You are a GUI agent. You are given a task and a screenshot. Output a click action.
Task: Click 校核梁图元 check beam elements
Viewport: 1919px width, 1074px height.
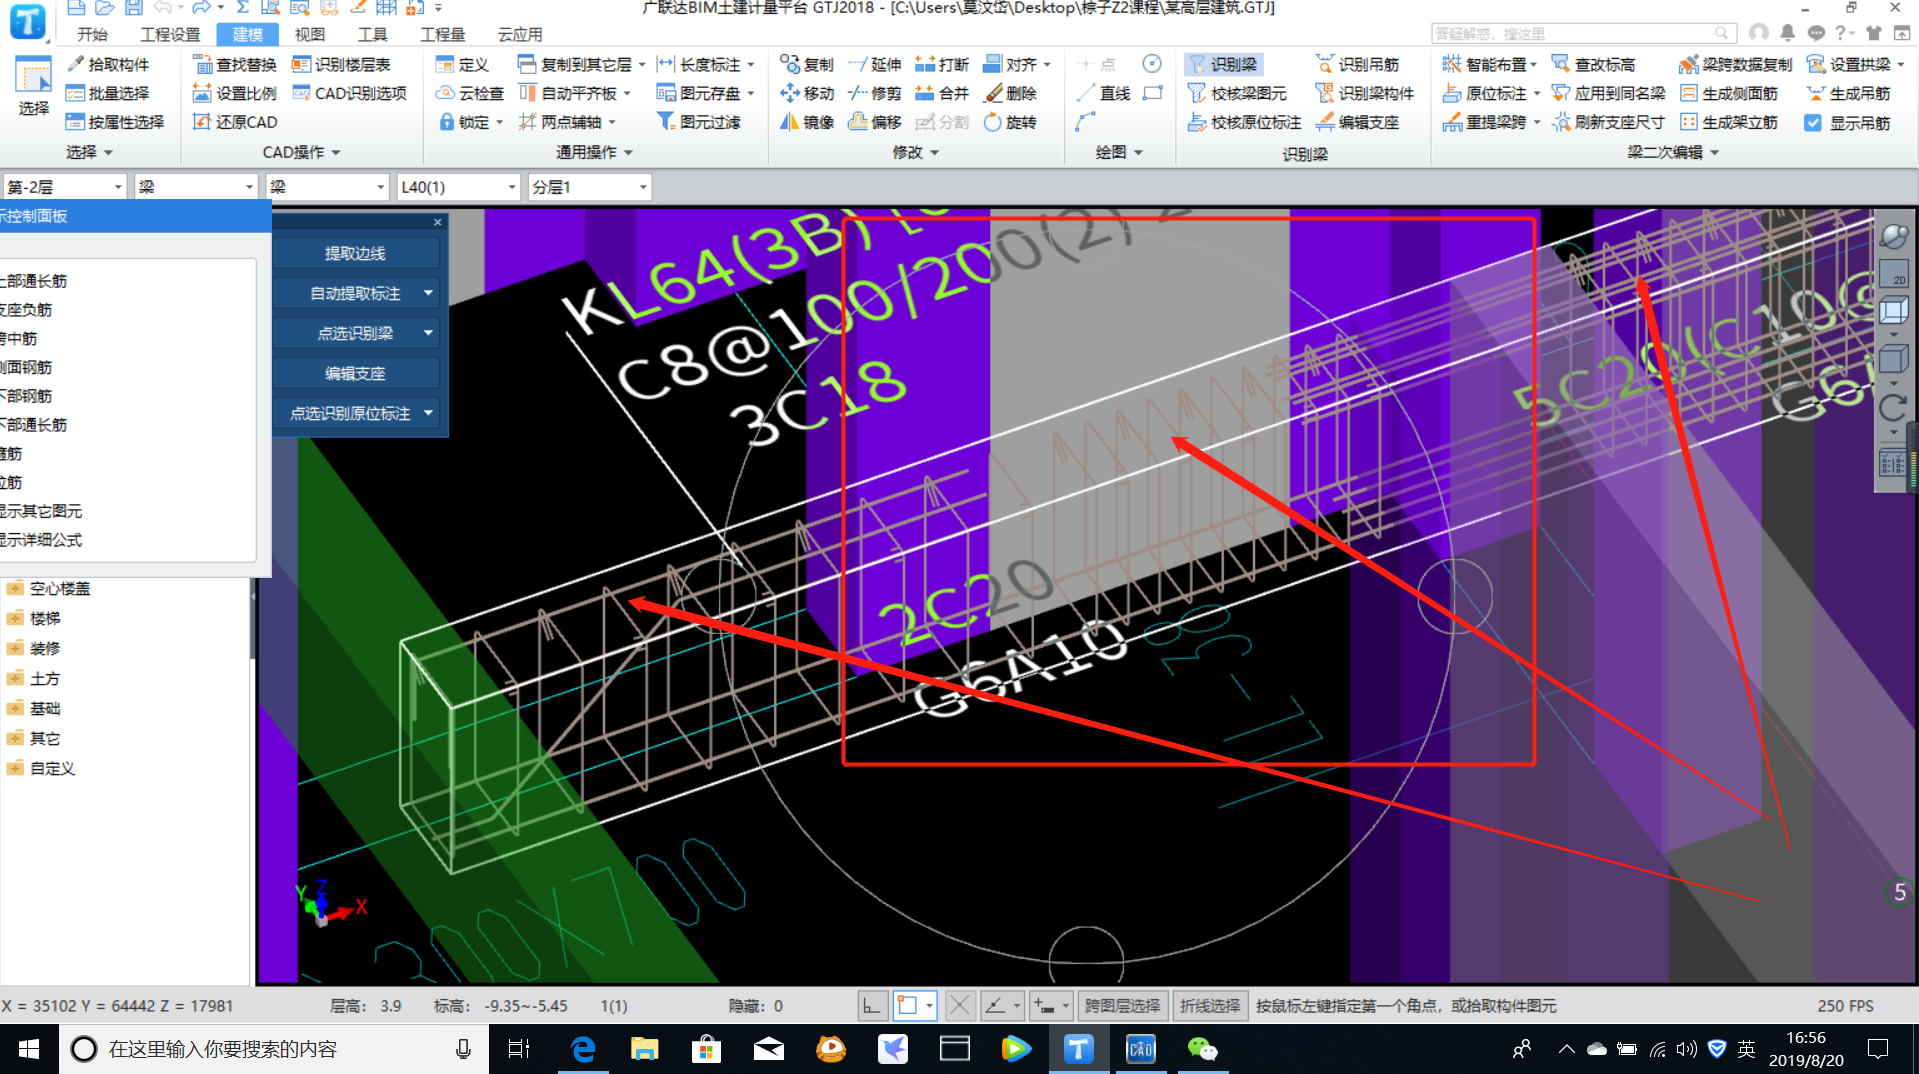click(1237, 93)
